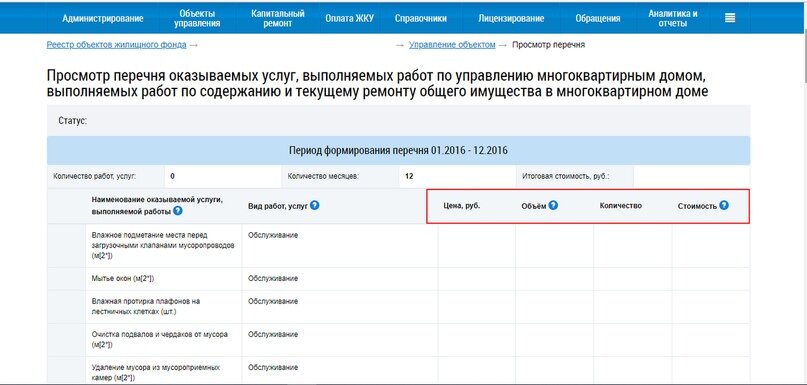Click the 'Количество месяцев' value 12

point(409,176)
